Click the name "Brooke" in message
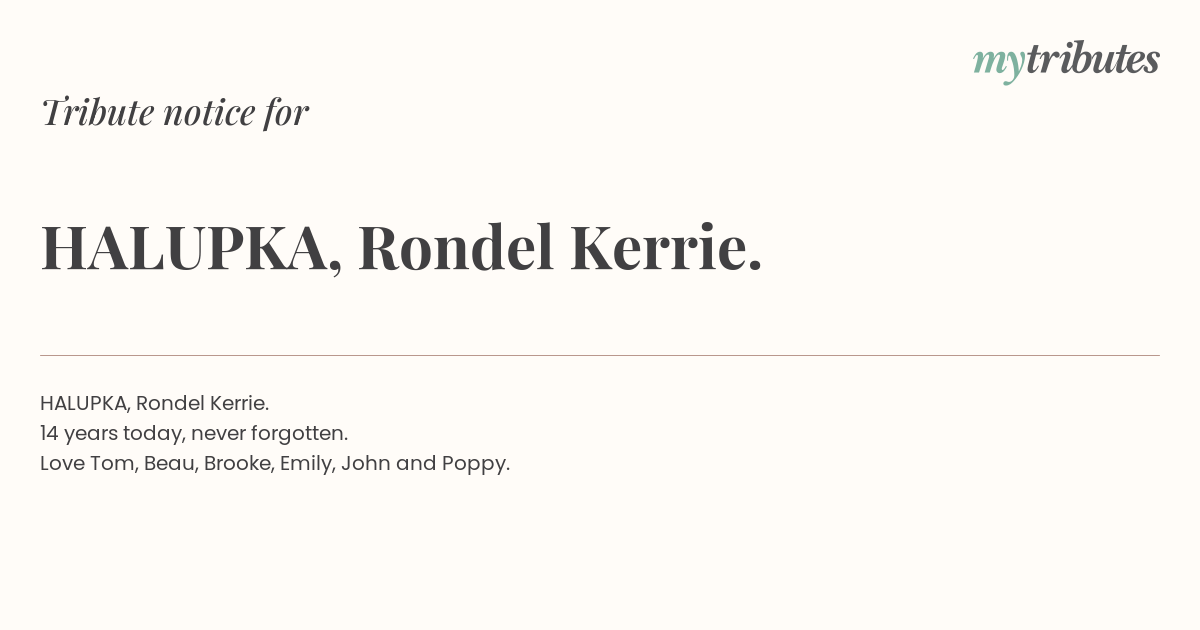This screenshot has height=630, width=1200. tap(239, 464)
